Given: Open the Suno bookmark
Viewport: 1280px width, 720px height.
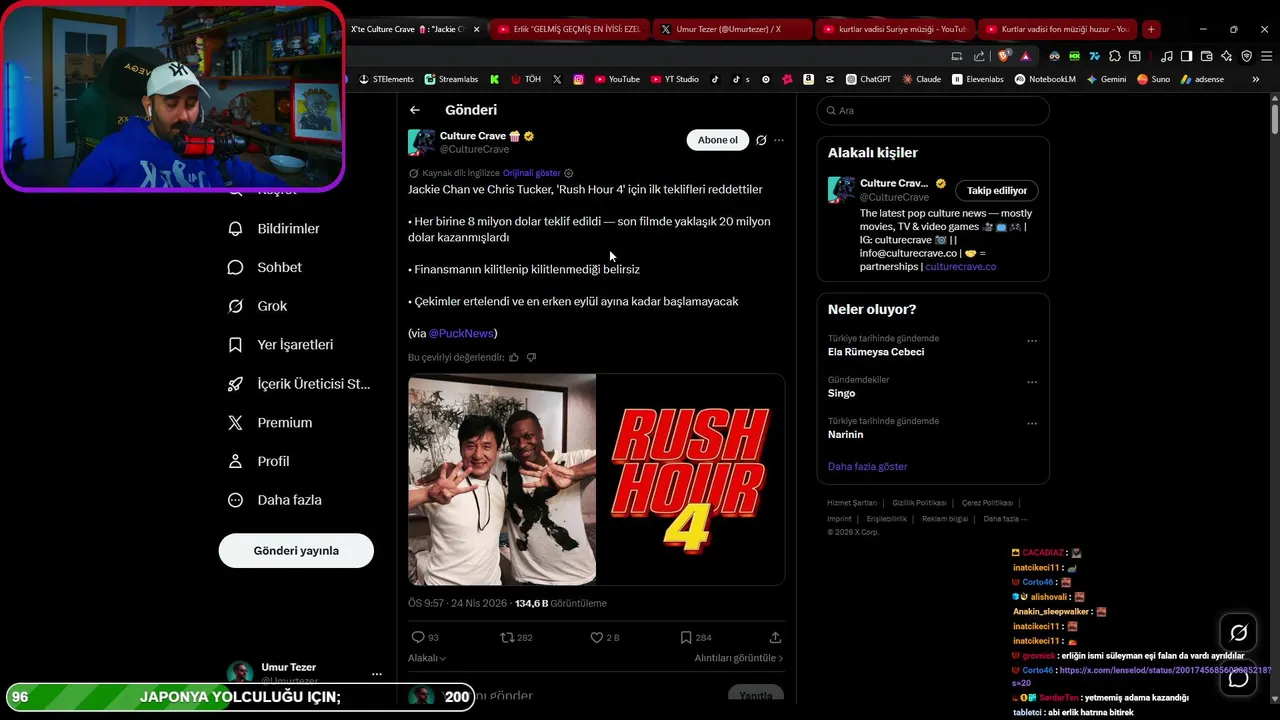Looking at the screenshot, I should pos(1154,79).
